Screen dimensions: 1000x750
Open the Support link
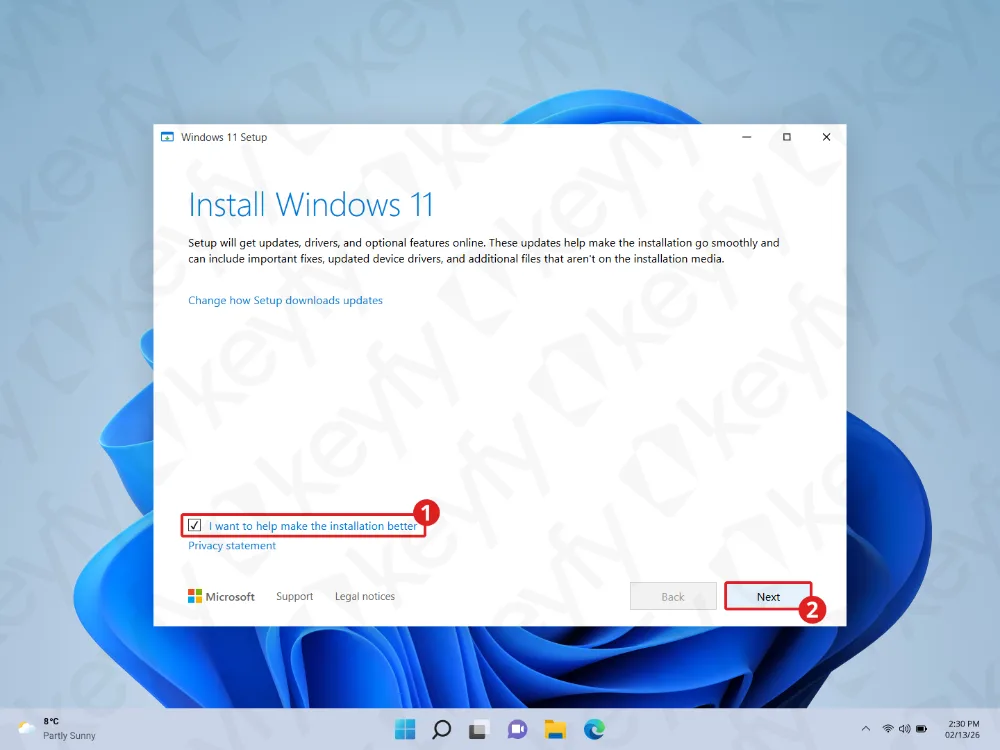(x=294, y=596)
